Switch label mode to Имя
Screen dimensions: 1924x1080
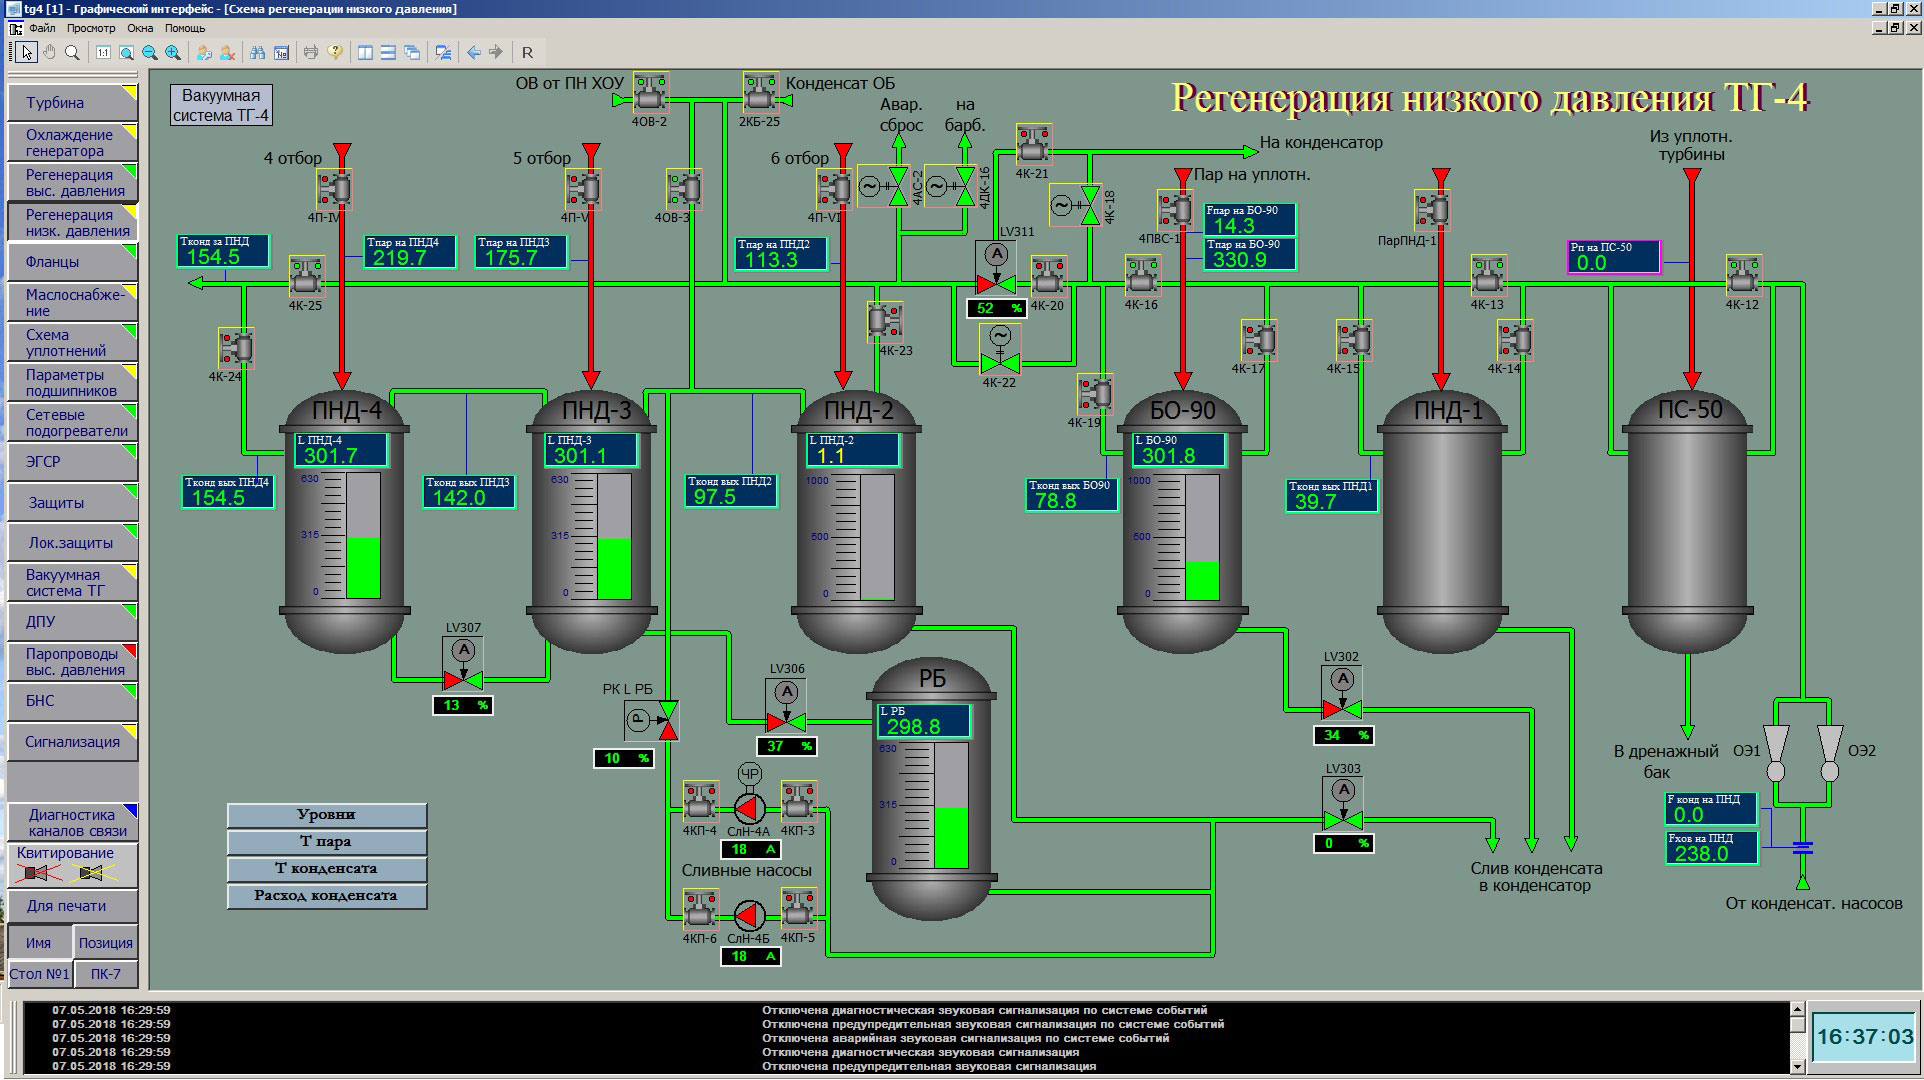coord(39,943)
